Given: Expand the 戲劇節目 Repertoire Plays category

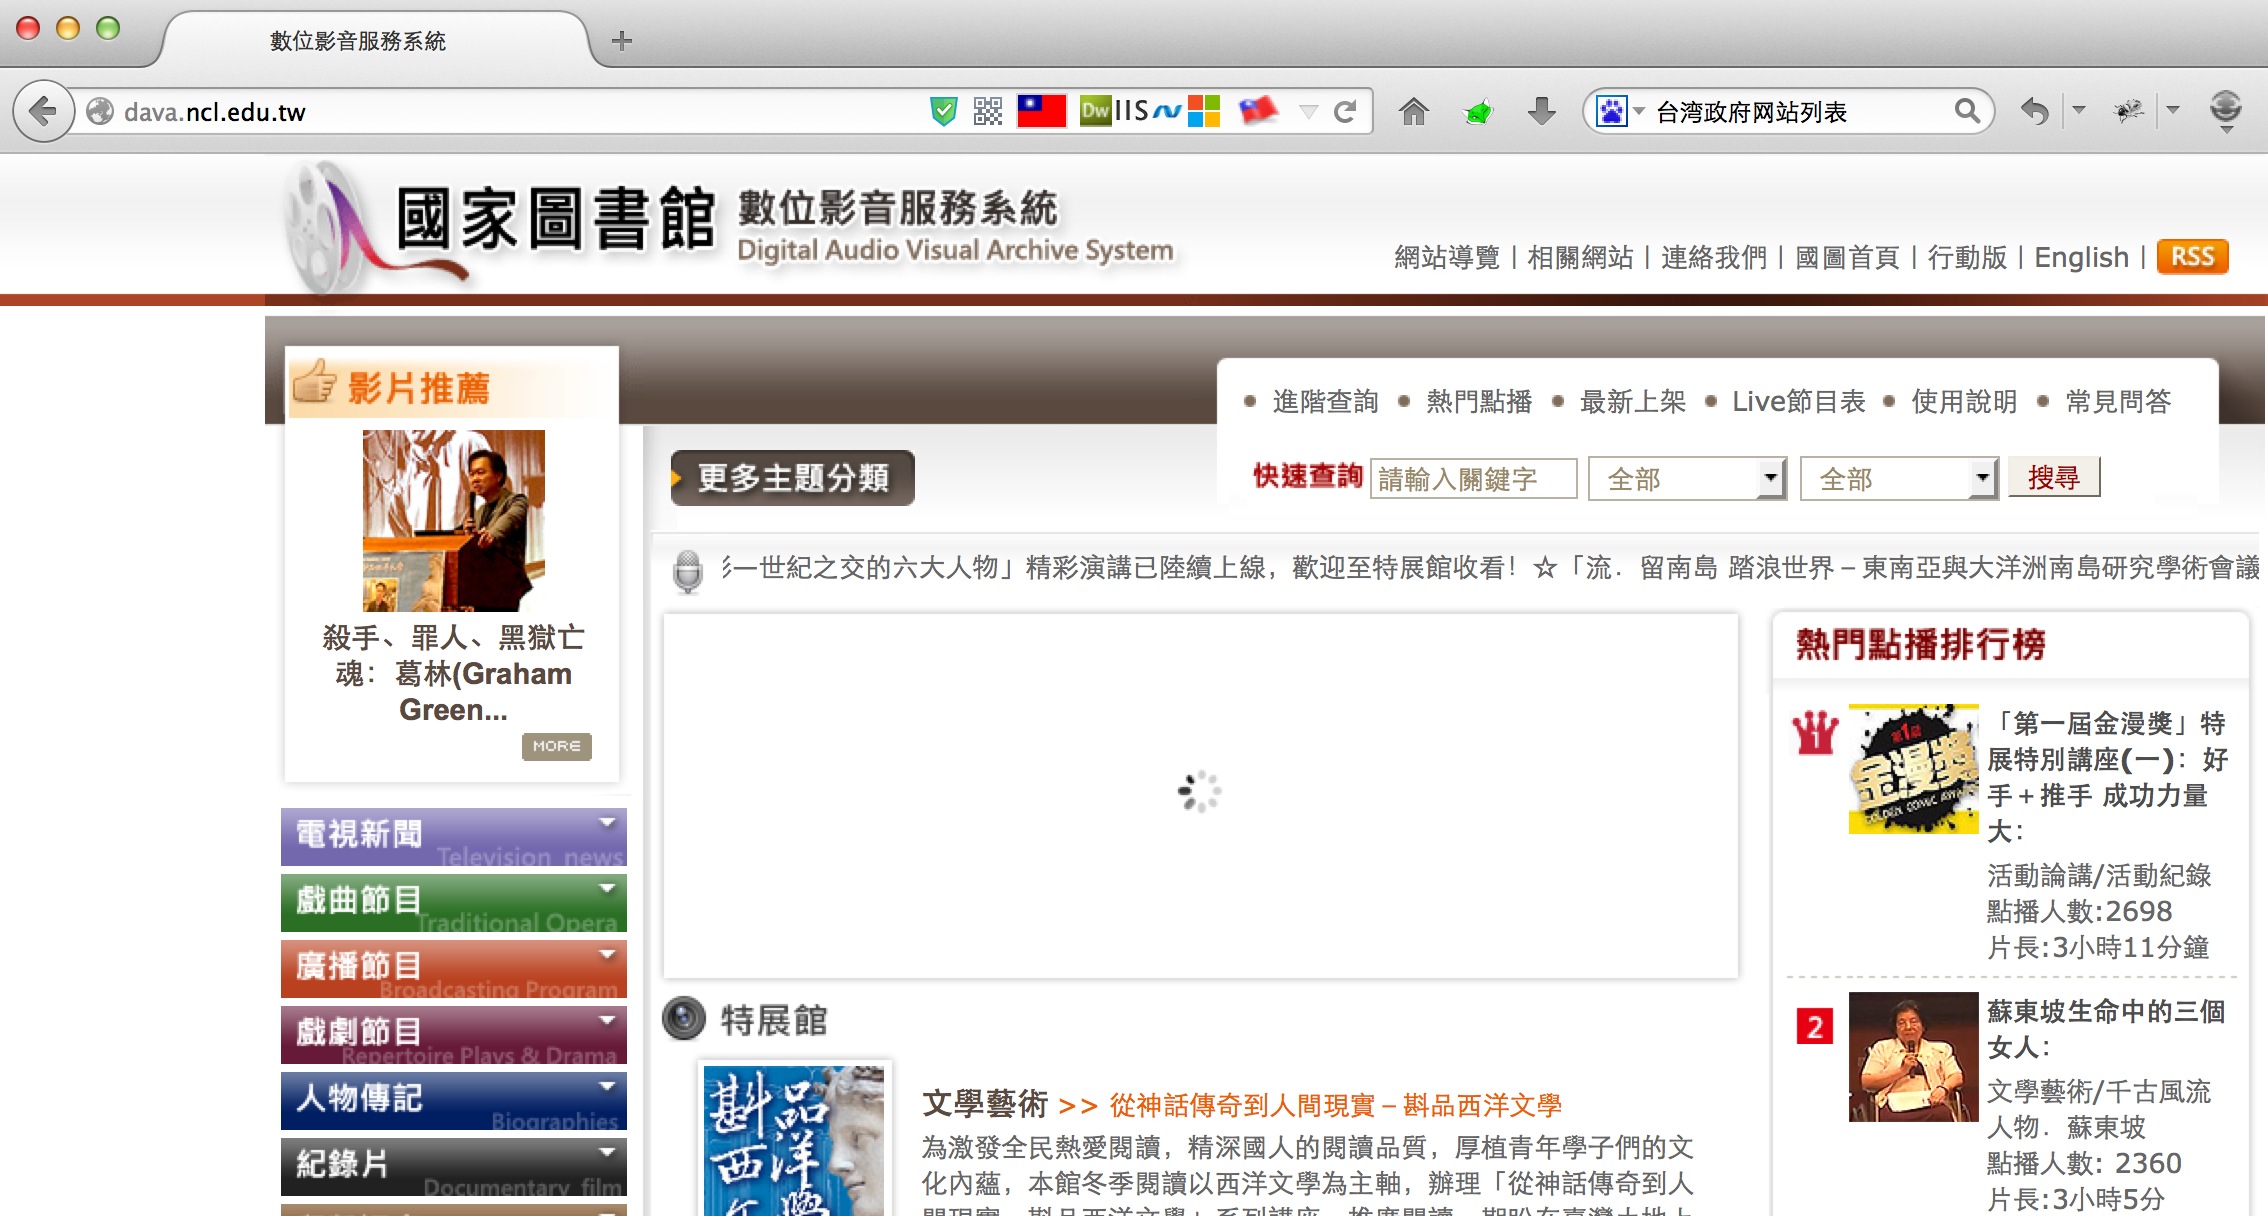Looking at the screenshot, I should point(454,1035).
